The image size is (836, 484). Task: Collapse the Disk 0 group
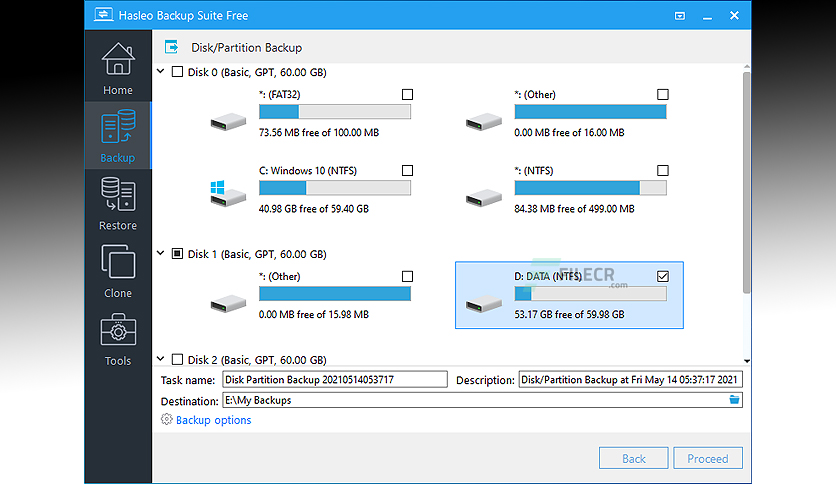coord(160,71)
